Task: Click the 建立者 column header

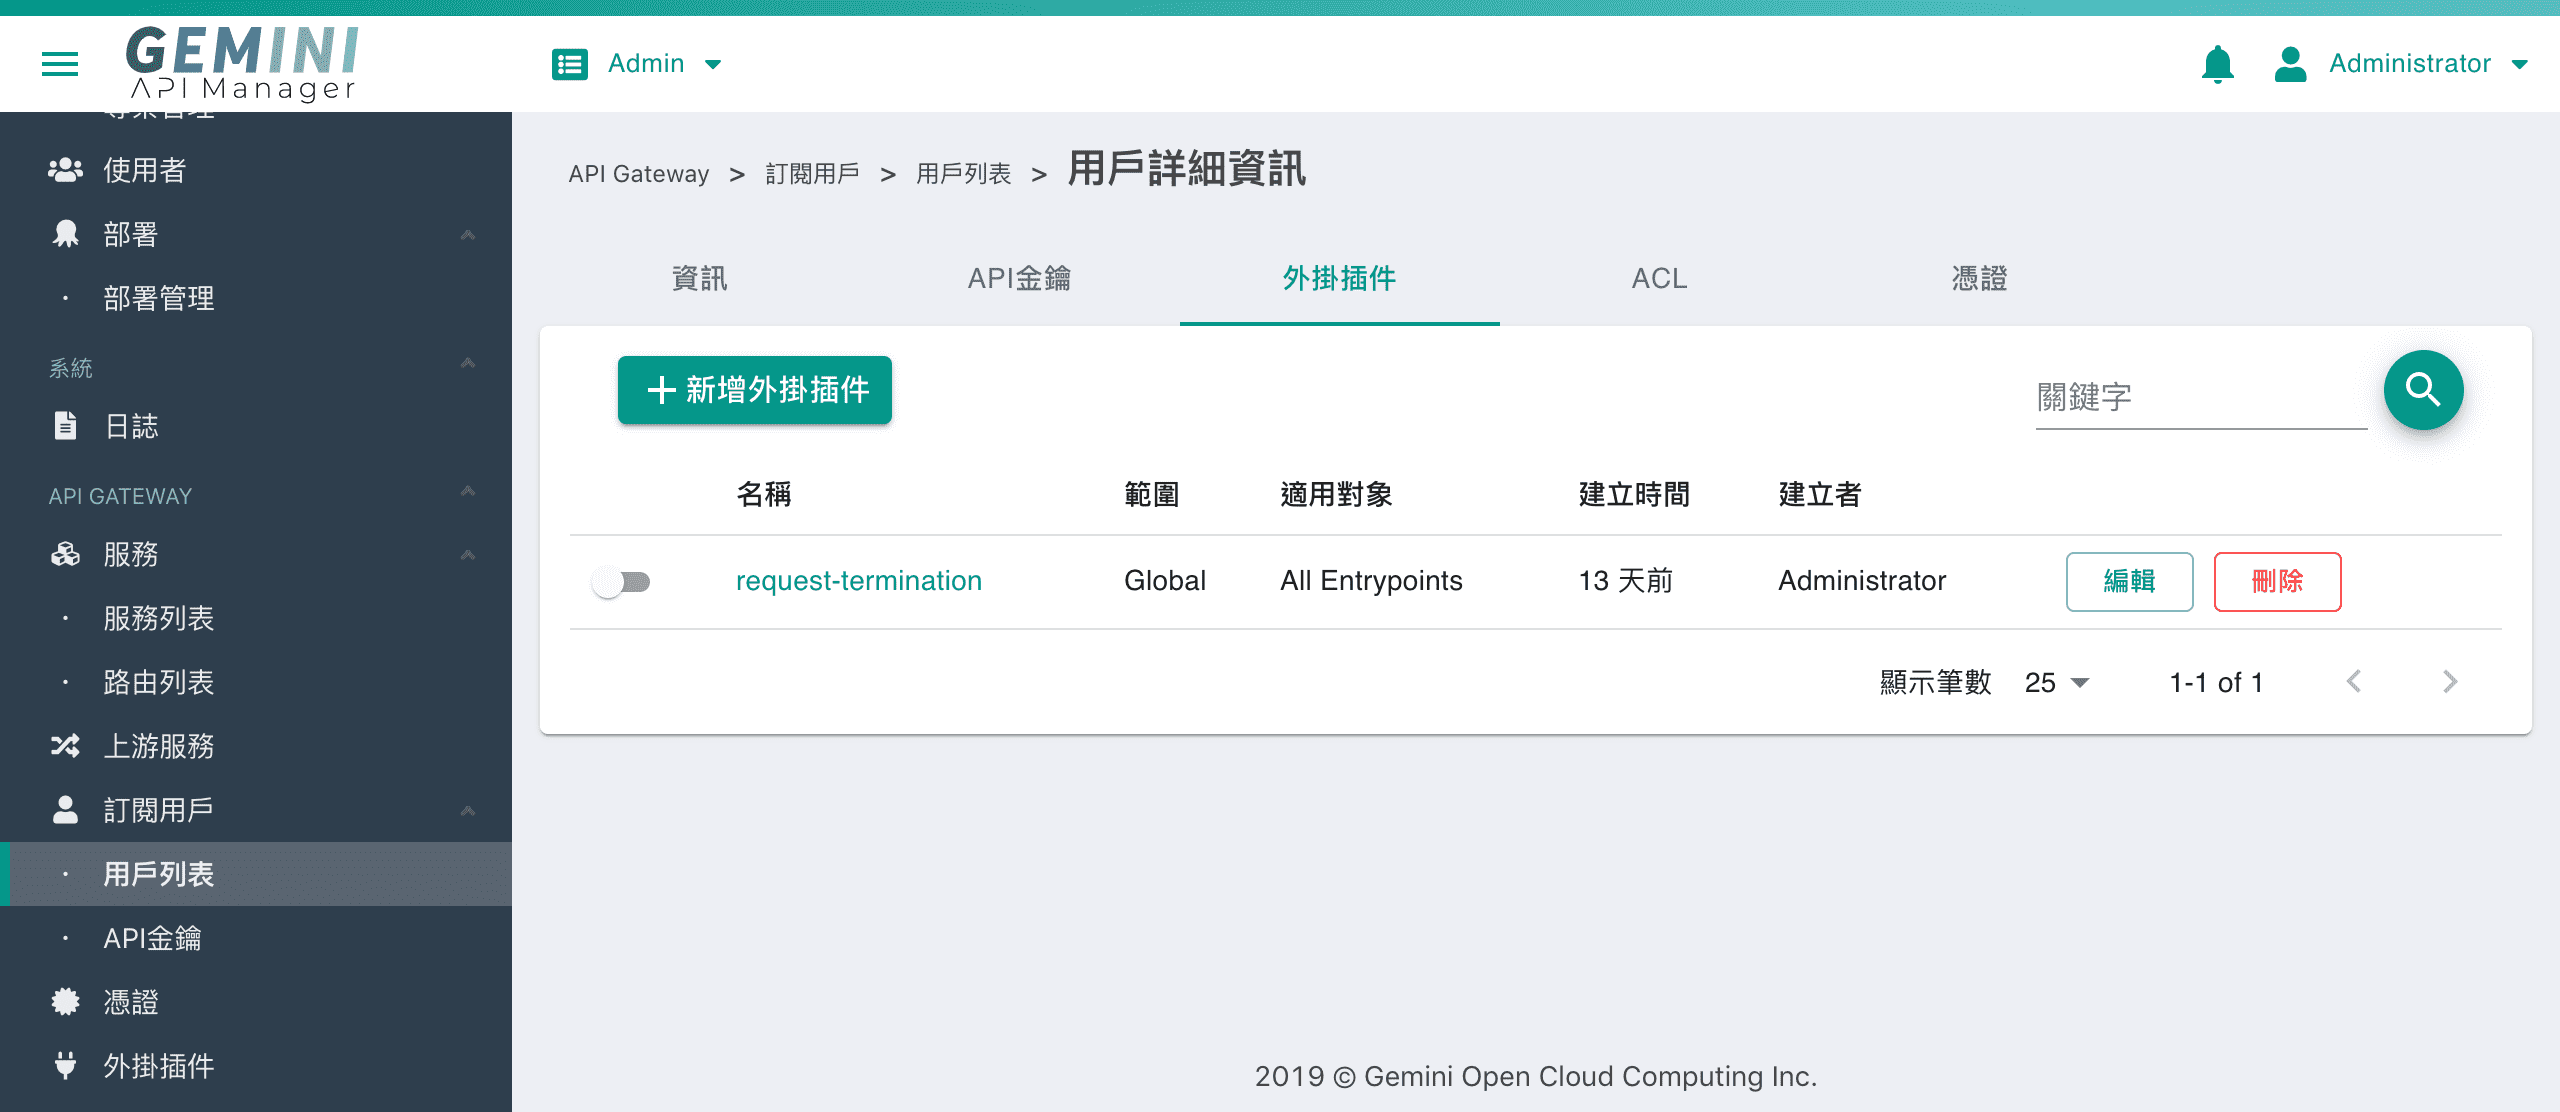Action: (x=1820, y=494)
